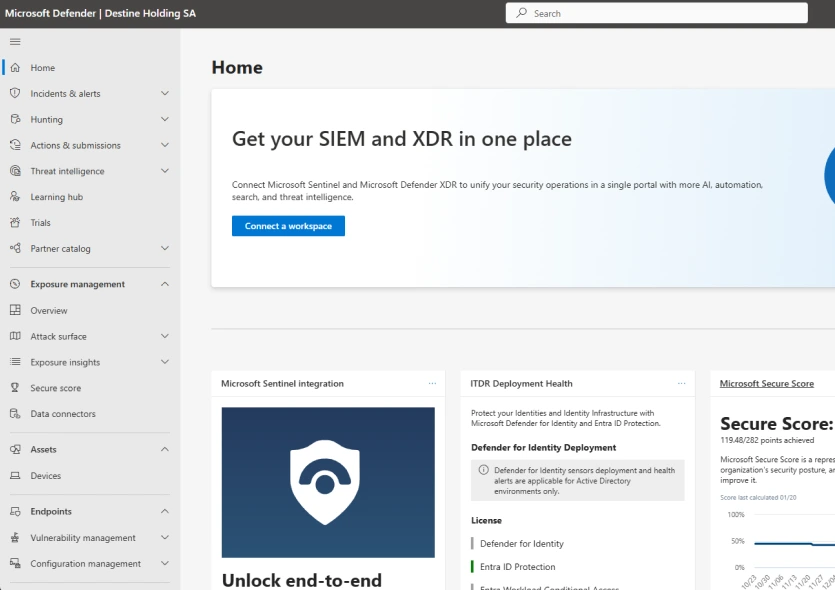The width and height of the screenshot is (835, 590).
Task: Click the Search input field
Action: 657,13
